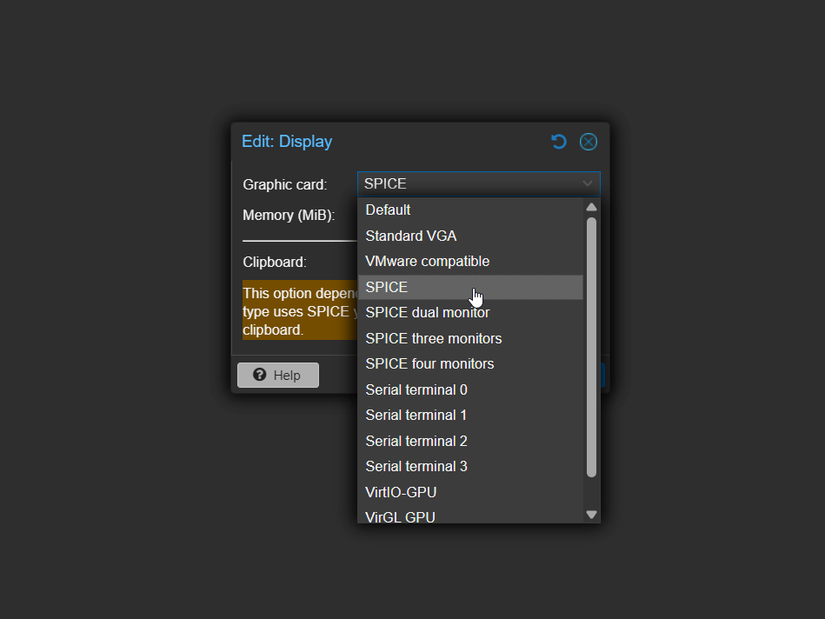Choose SPICE dual monitor

click(x=470, y=313)
